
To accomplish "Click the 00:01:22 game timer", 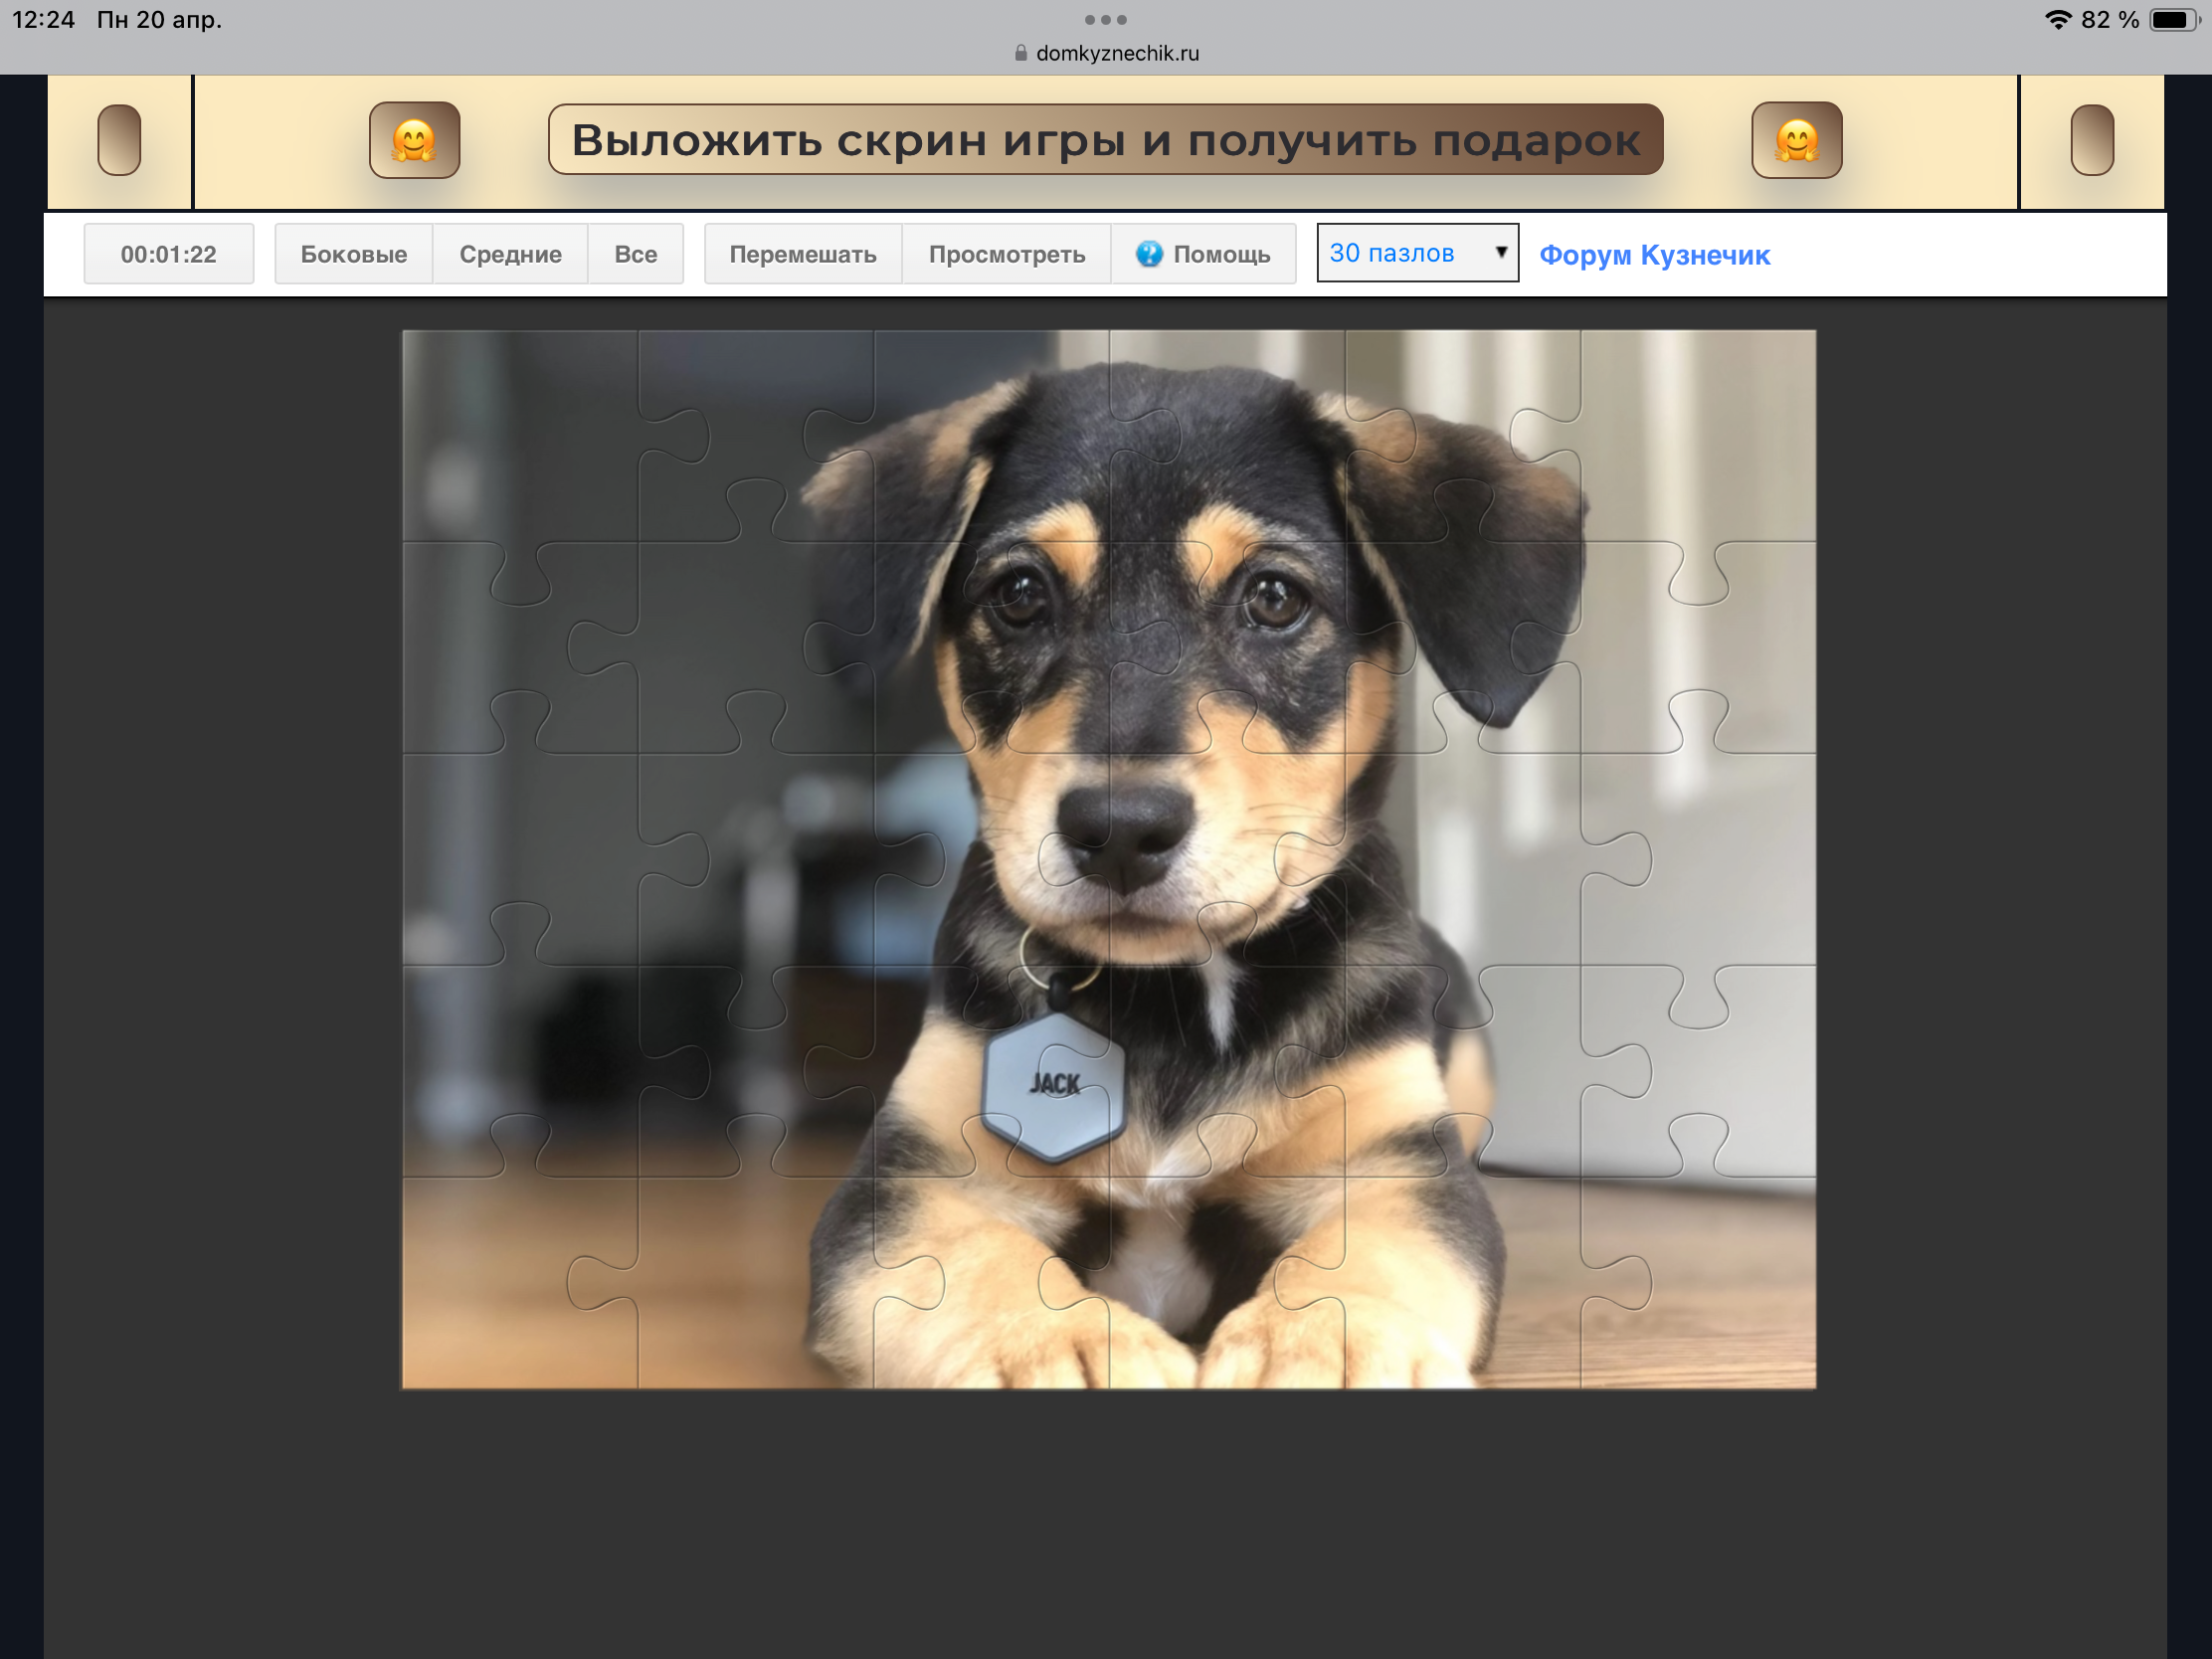I will (168, 254).
